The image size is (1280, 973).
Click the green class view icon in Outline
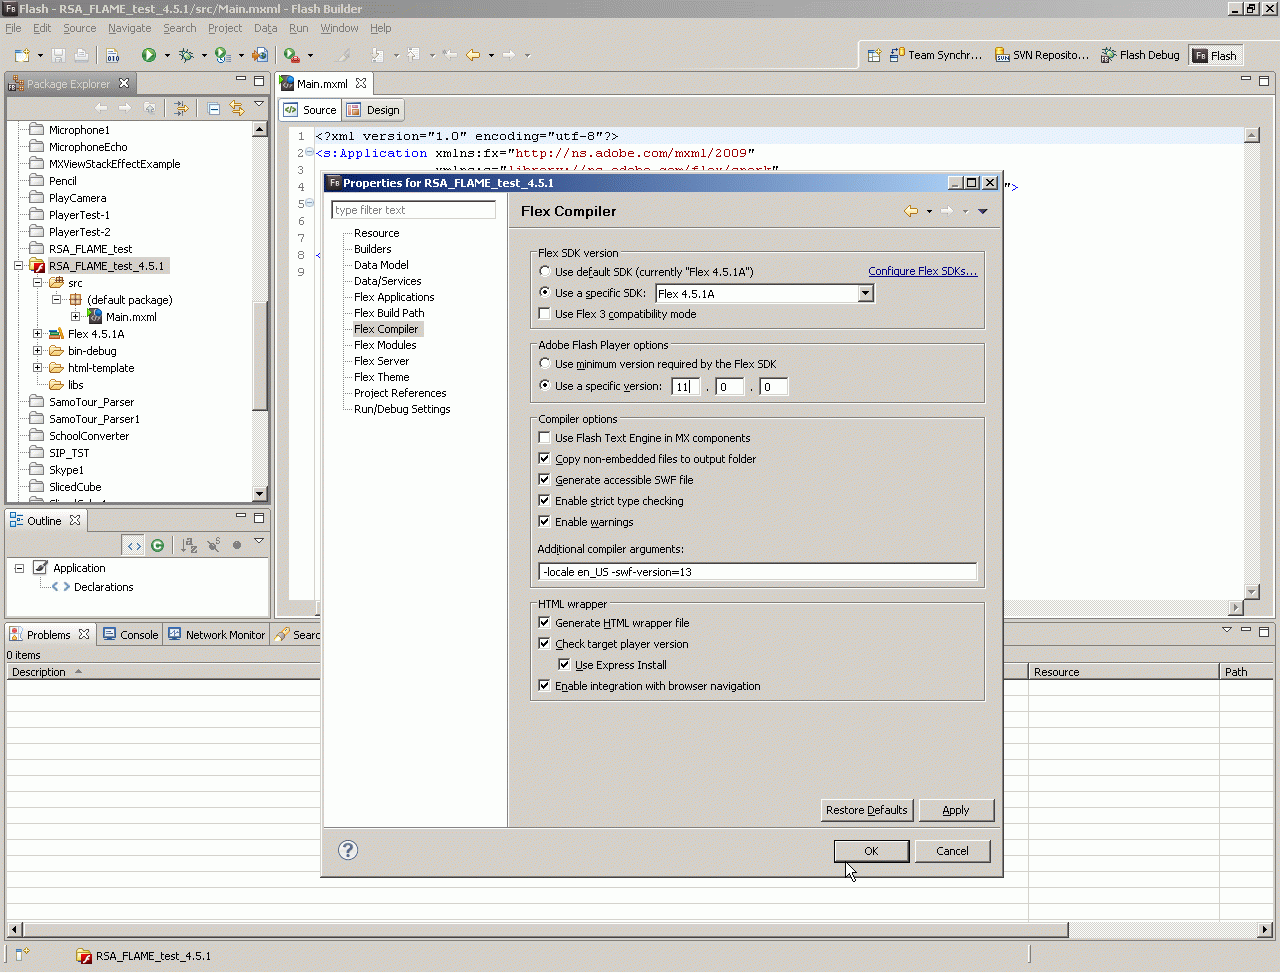click(158, 545)
